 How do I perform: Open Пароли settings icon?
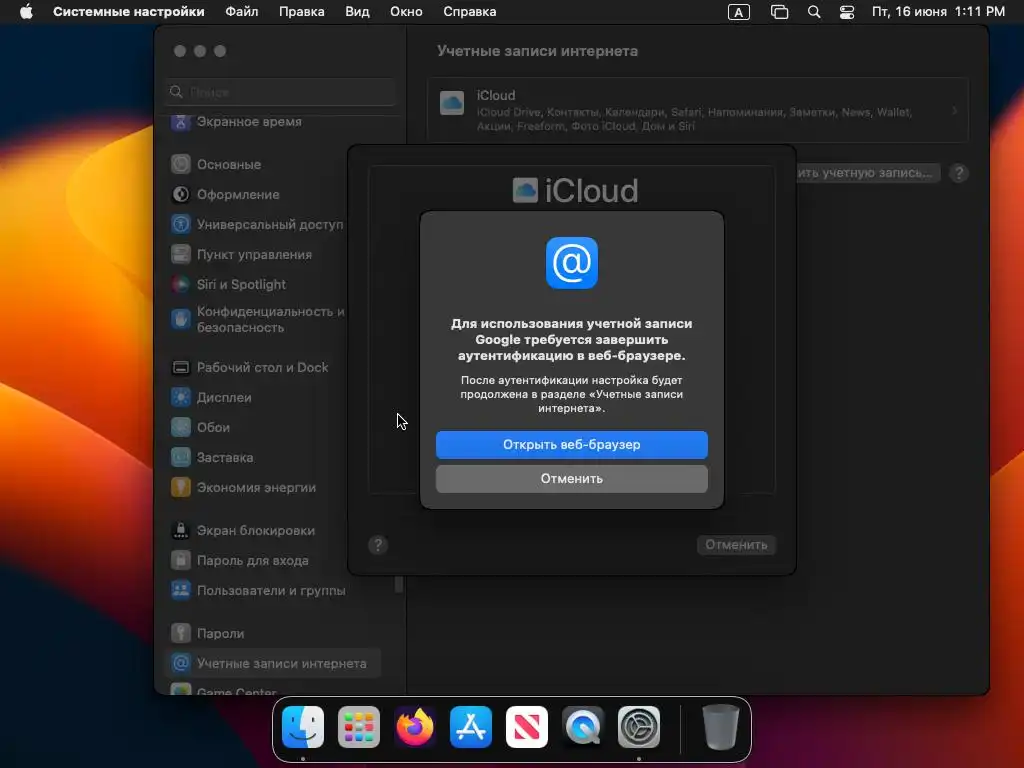pos(181,633)
